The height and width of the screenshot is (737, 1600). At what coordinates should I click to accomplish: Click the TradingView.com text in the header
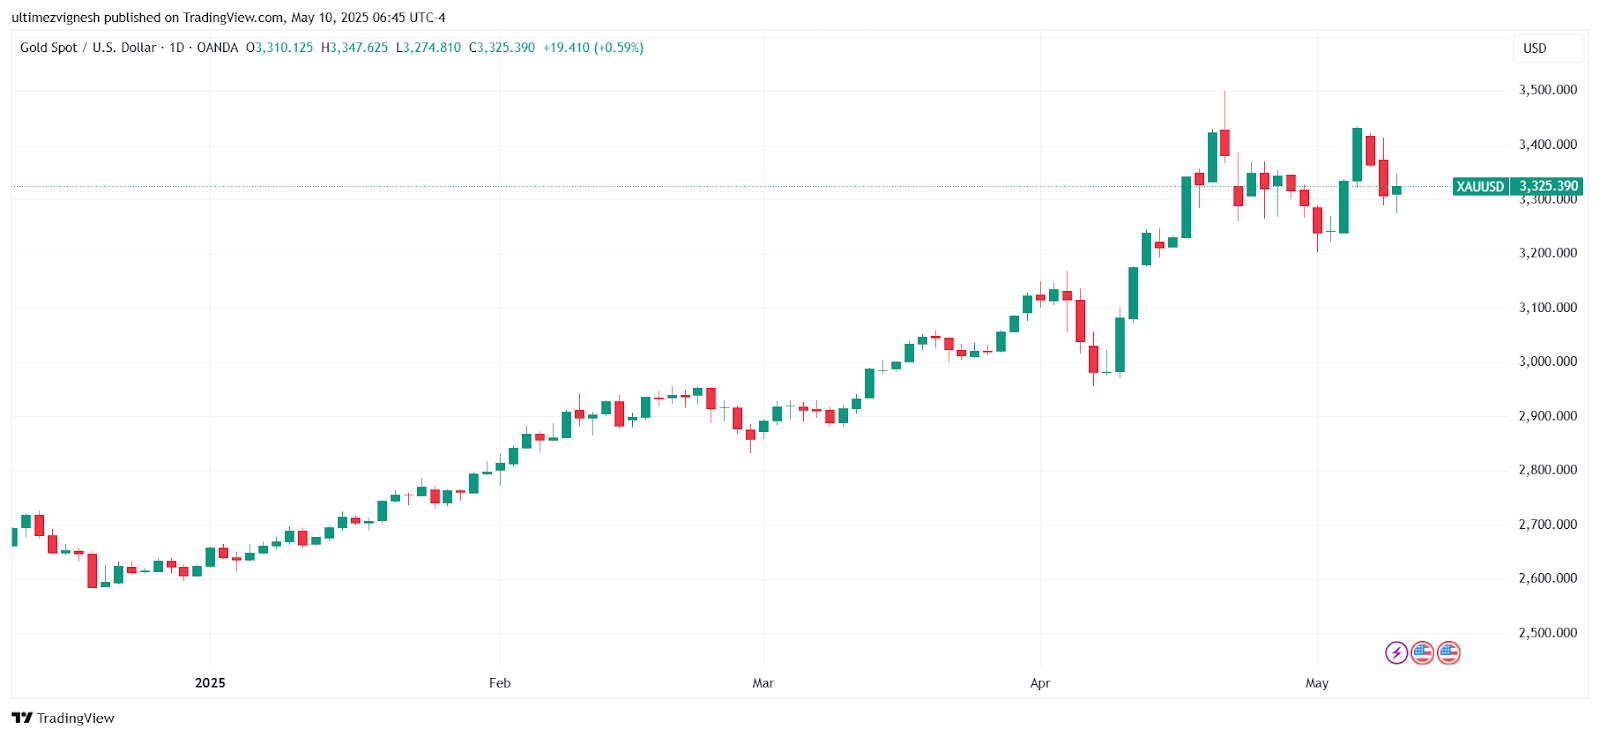point(233,17)
